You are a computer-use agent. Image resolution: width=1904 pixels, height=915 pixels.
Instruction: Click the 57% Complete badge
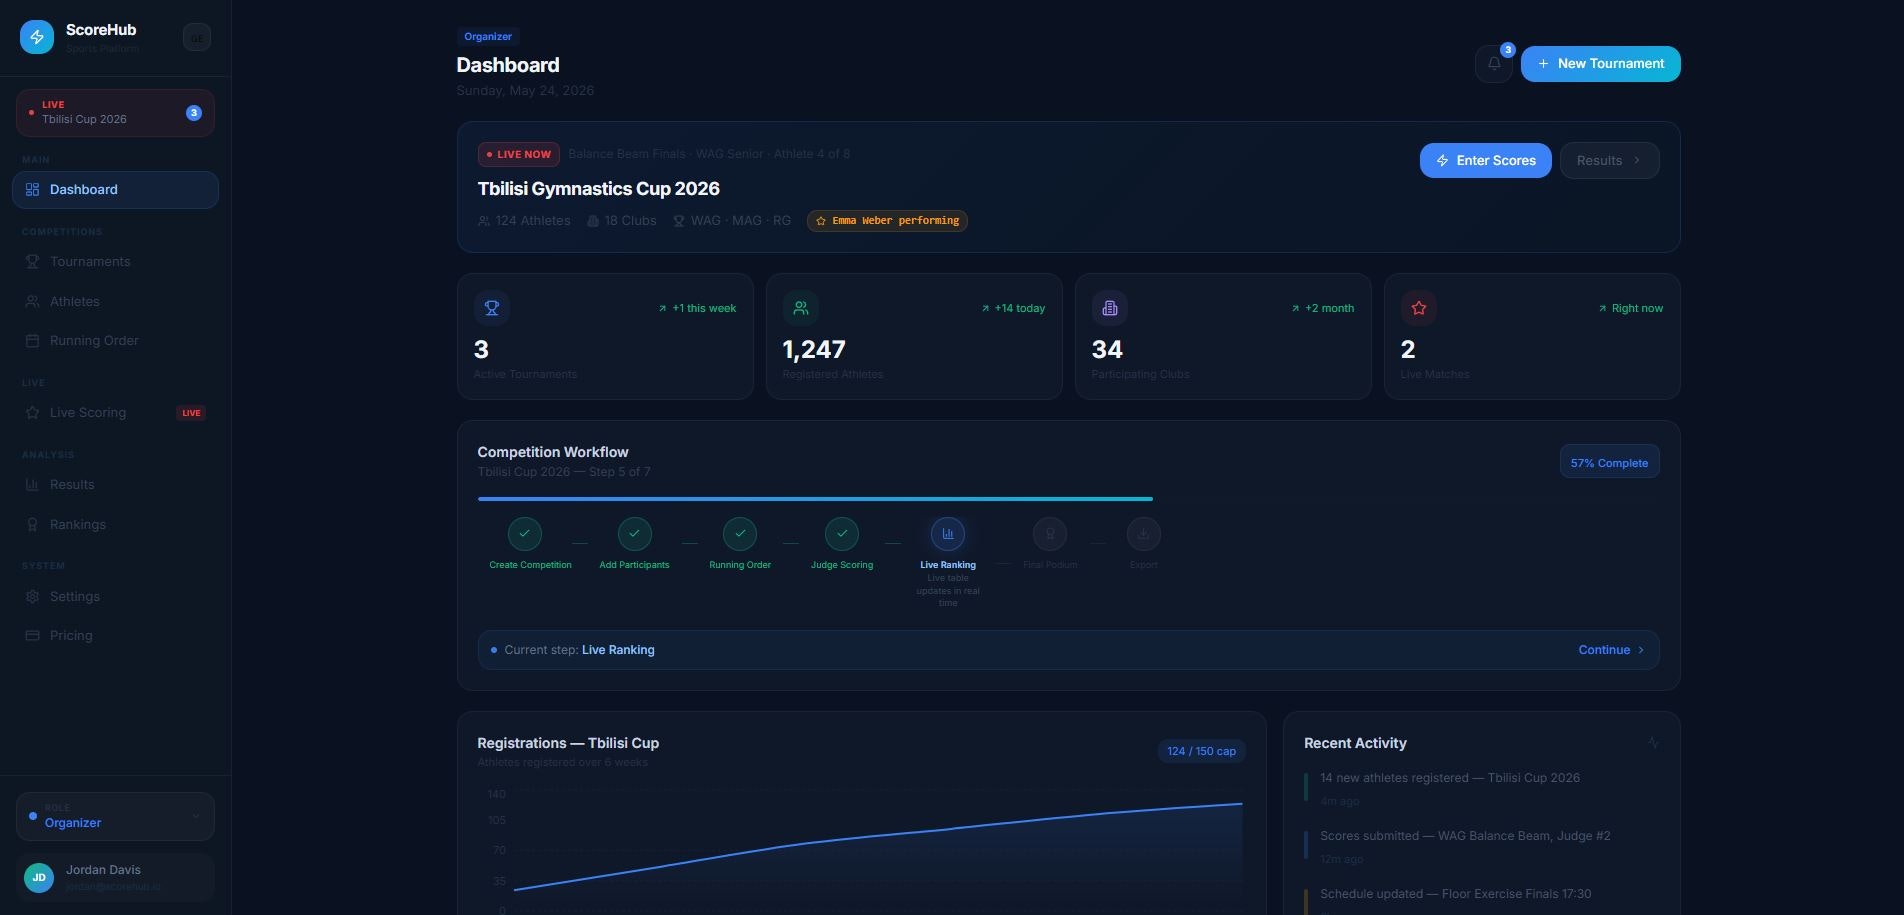point(1609,463)
